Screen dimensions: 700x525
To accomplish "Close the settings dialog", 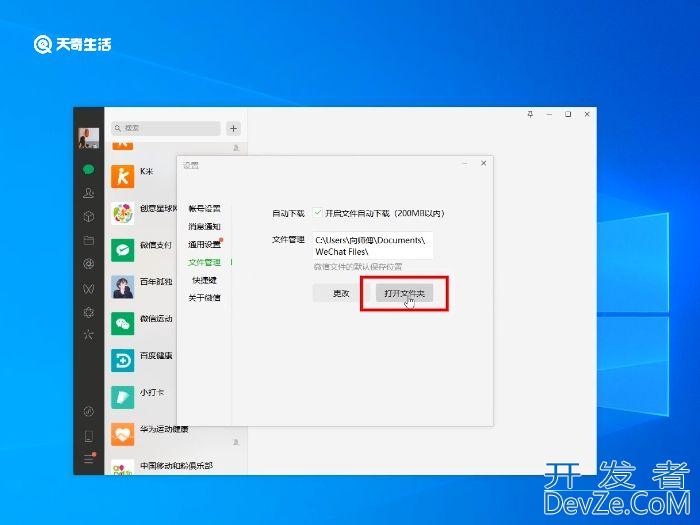I will pos(483,163).
